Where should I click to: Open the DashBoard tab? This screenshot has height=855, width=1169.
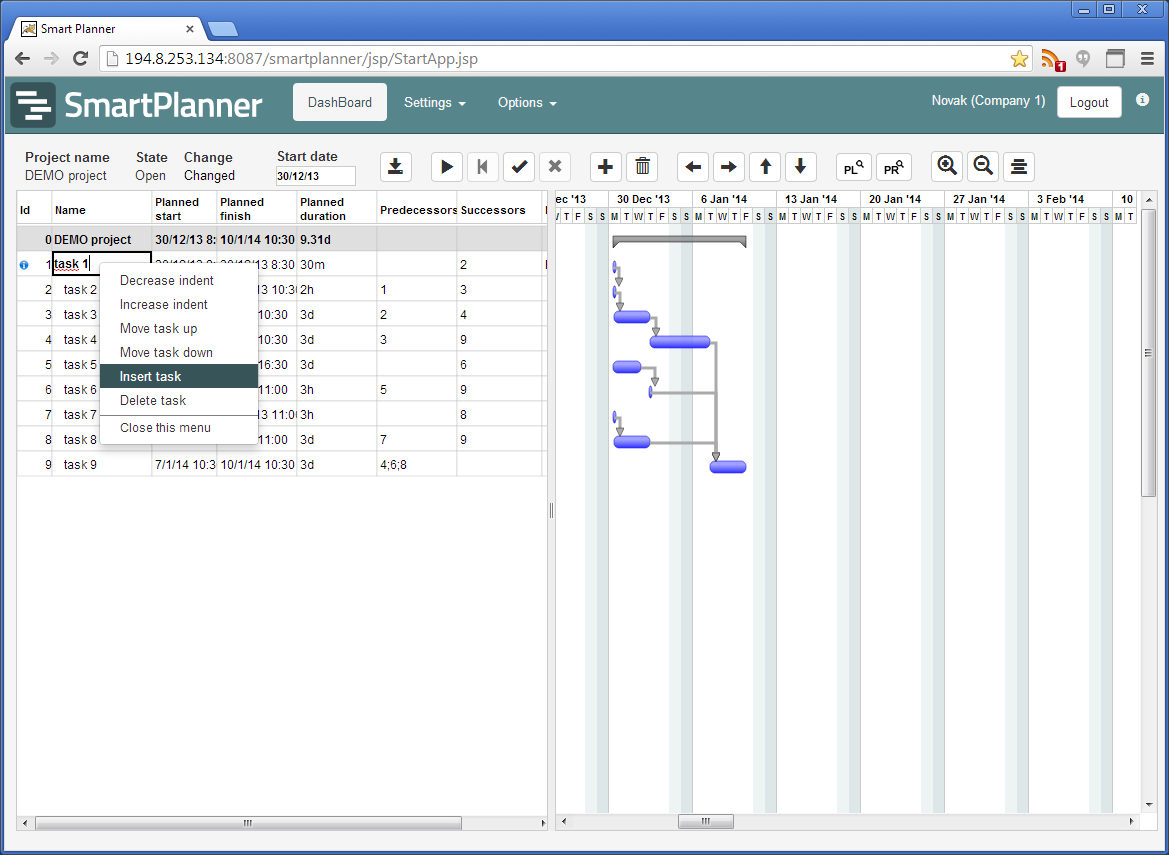(x=340, y=102)
